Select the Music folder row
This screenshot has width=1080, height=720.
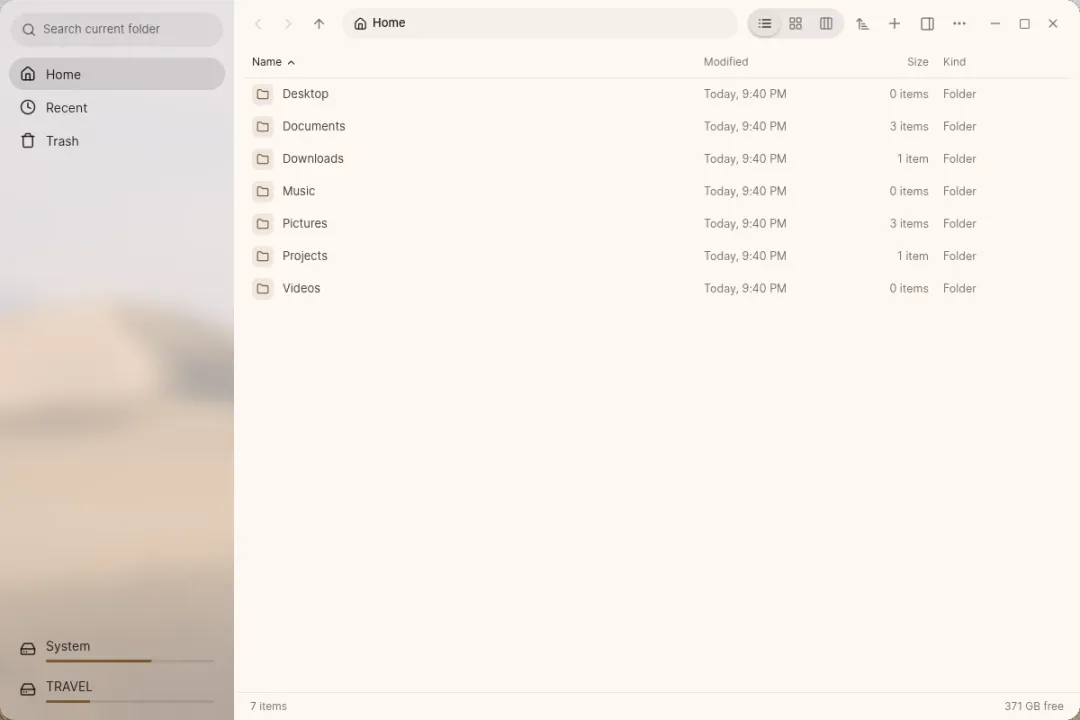[657, 191]
